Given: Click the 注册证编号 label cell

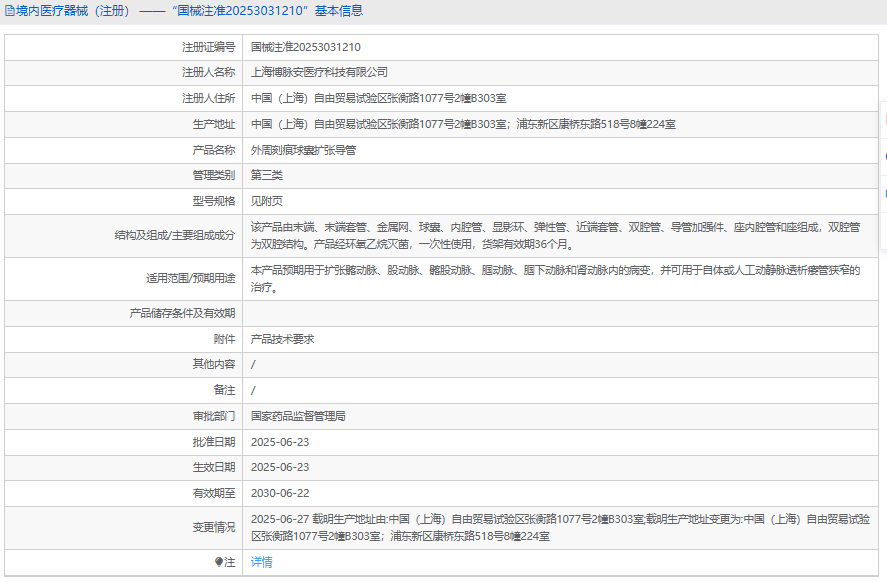Looking at the screenshot, I should coord(208,47).
